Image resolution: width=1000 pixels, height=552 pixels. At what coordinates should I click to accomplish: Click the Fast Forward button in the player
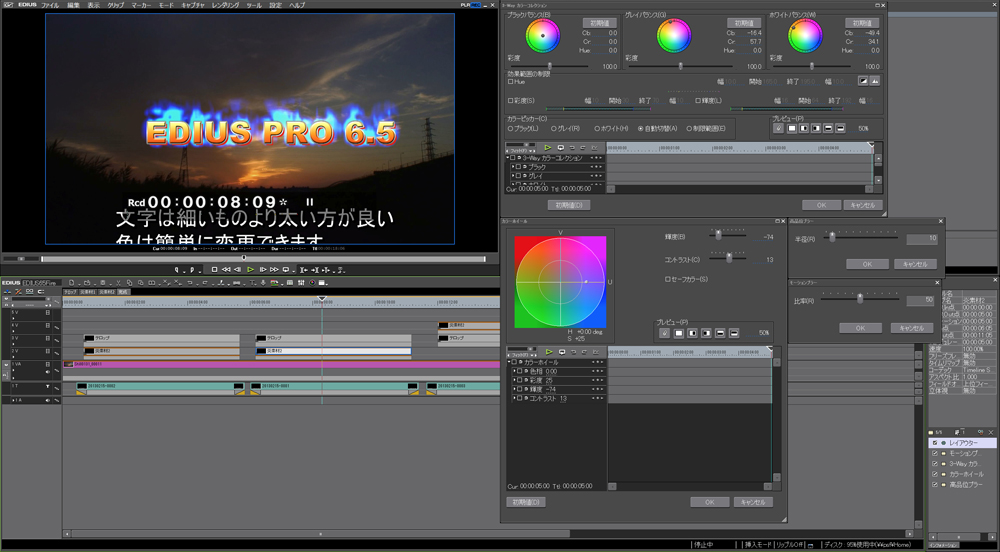274,270
